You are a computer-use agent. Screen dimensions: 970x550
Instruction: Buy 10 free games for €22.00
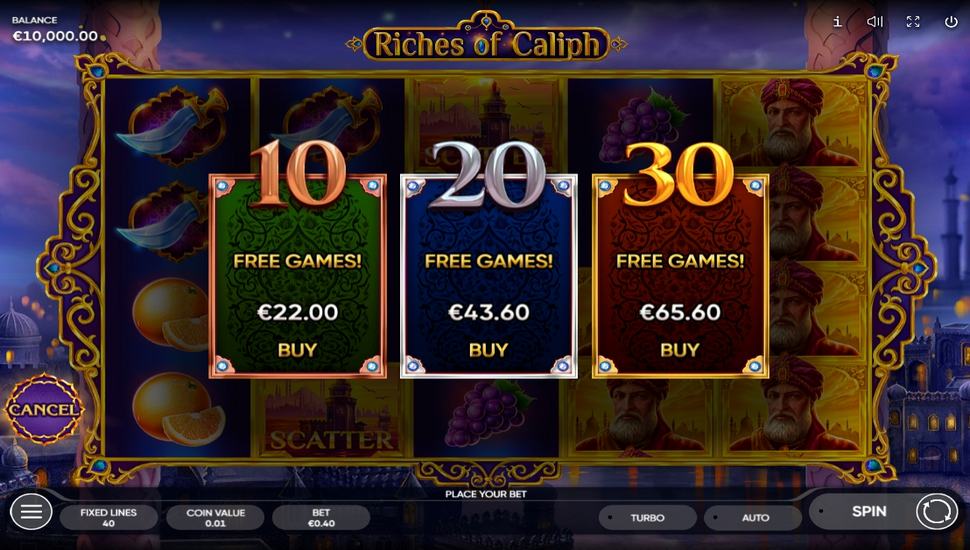point(297,350)
